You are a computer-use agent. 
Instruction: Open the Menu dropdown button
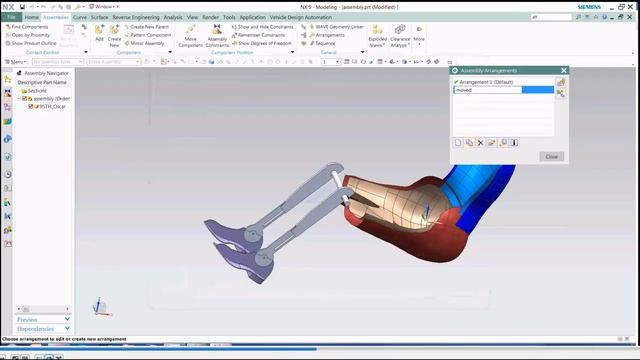point(16,62)
